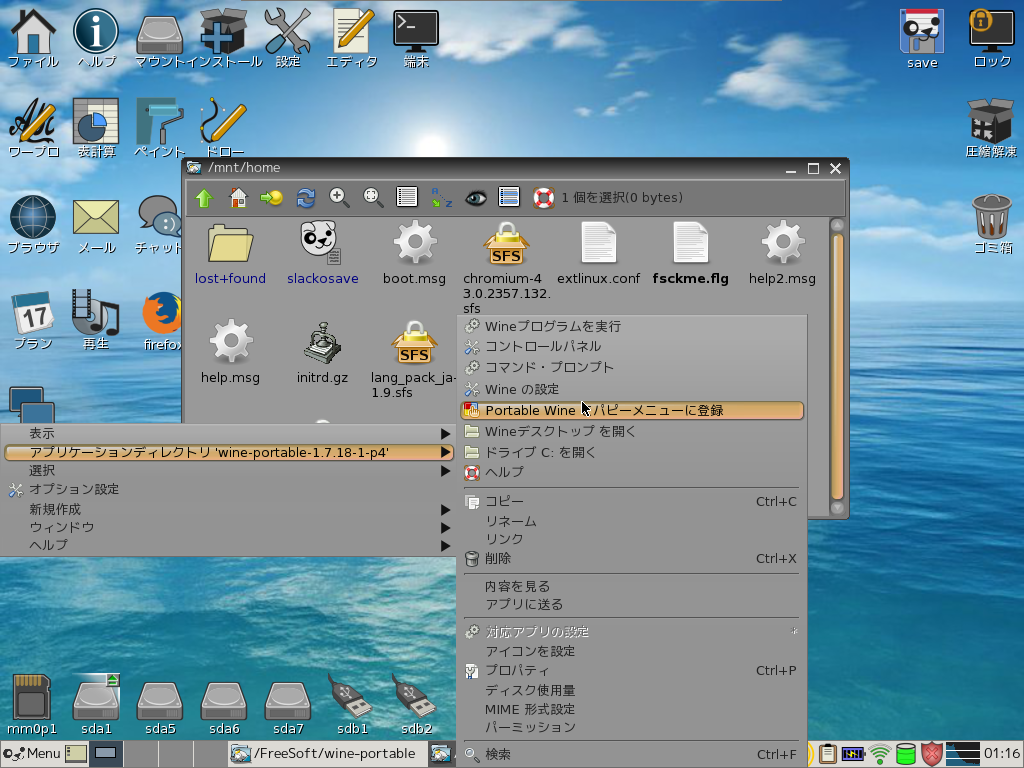Click the /FreeSoft/wine-portable taskbar button
1024x768 pixels.
(325, 754)
